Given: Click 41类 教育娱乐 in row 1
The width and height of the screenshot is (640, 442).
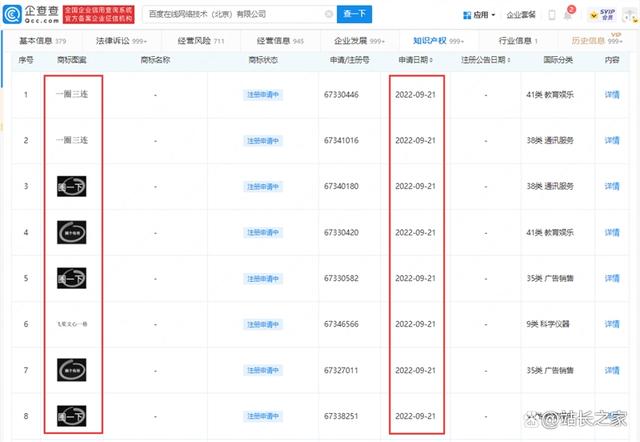Looking at the screenshot, I should (550, 95).
